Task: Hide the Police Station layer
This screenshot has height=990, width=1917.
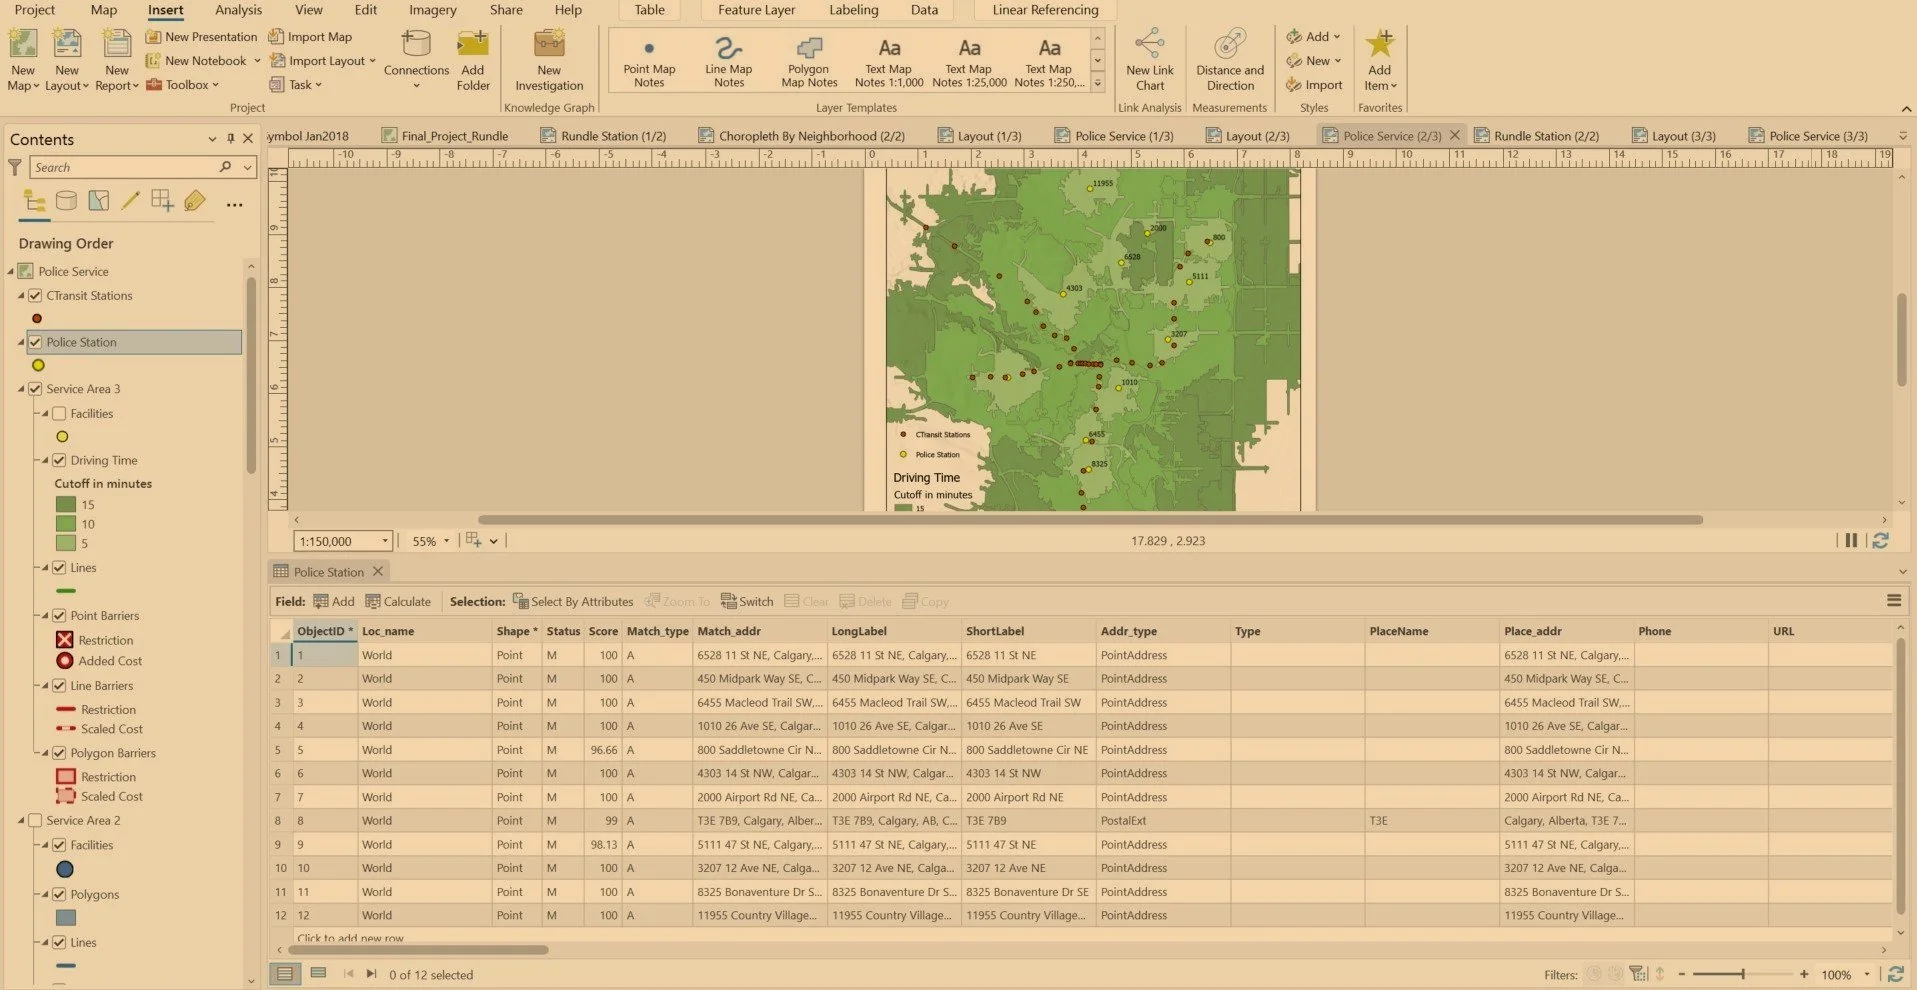Action: click(36, 341)
